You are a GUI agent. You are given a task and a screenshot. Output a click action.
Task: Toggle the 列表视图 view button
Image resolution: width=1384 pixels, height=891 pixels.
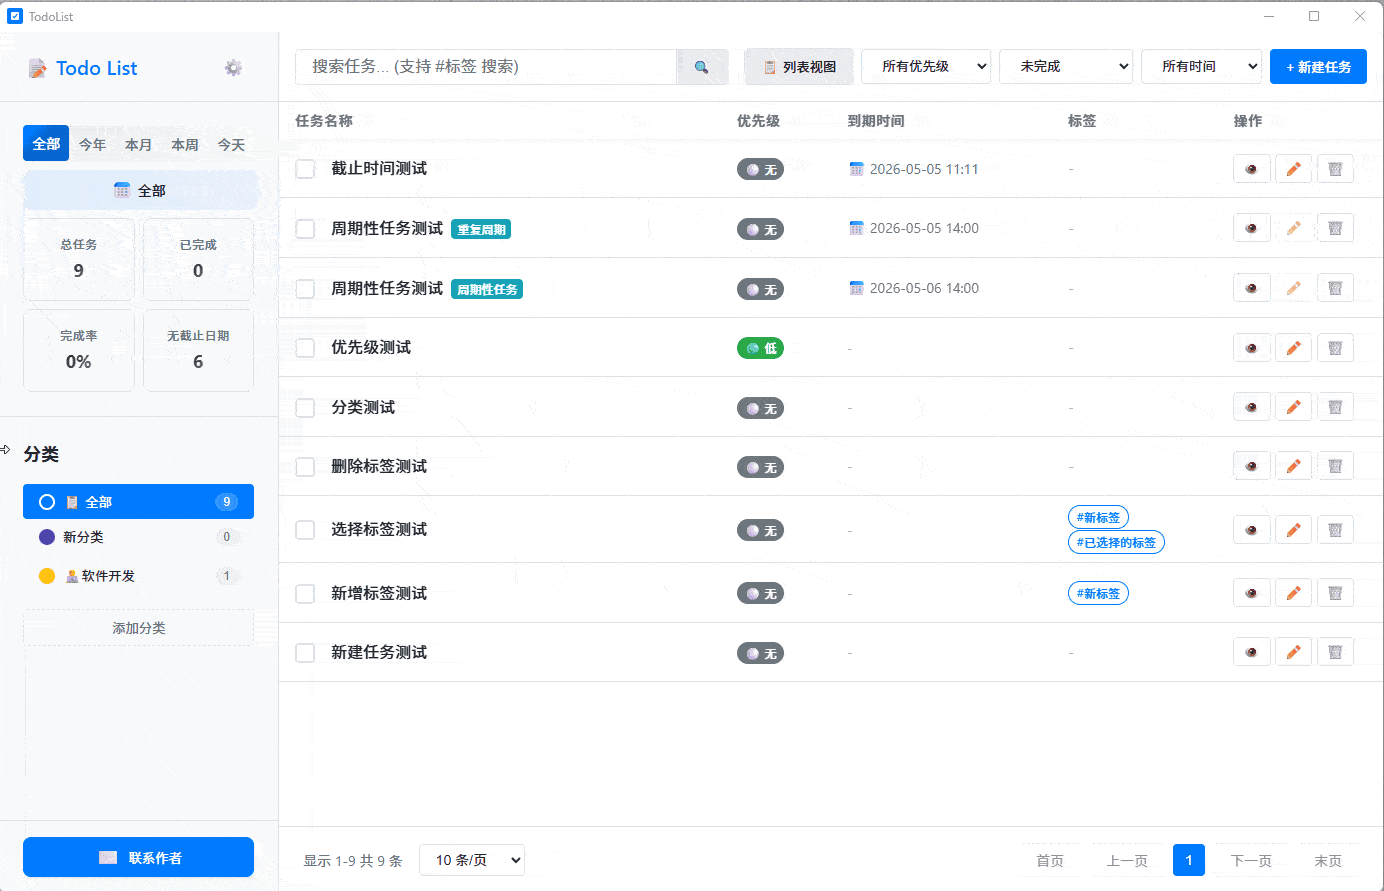pos(799,67)
